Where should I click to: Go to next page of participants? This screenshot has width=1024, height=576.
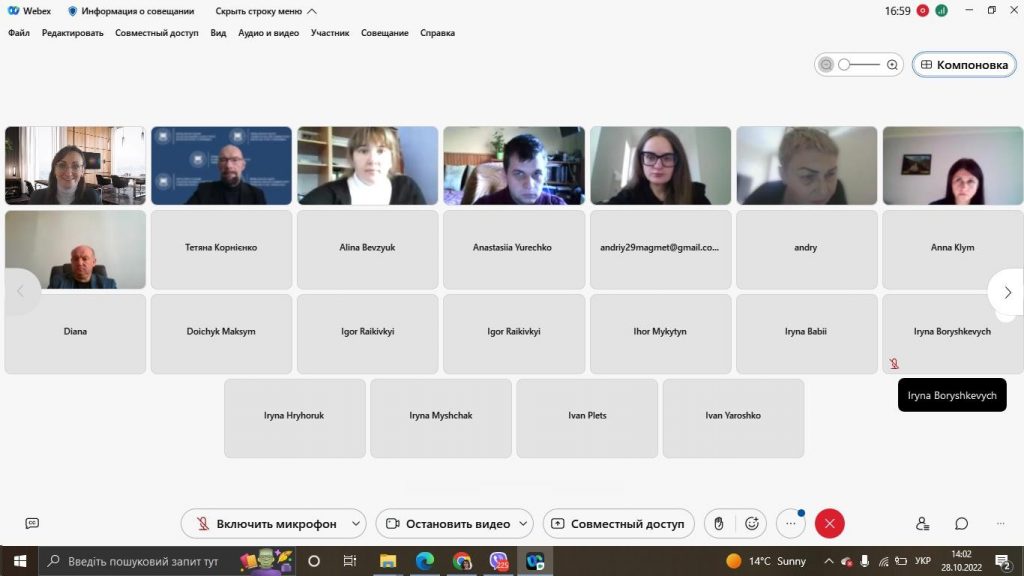(1008, 292)
